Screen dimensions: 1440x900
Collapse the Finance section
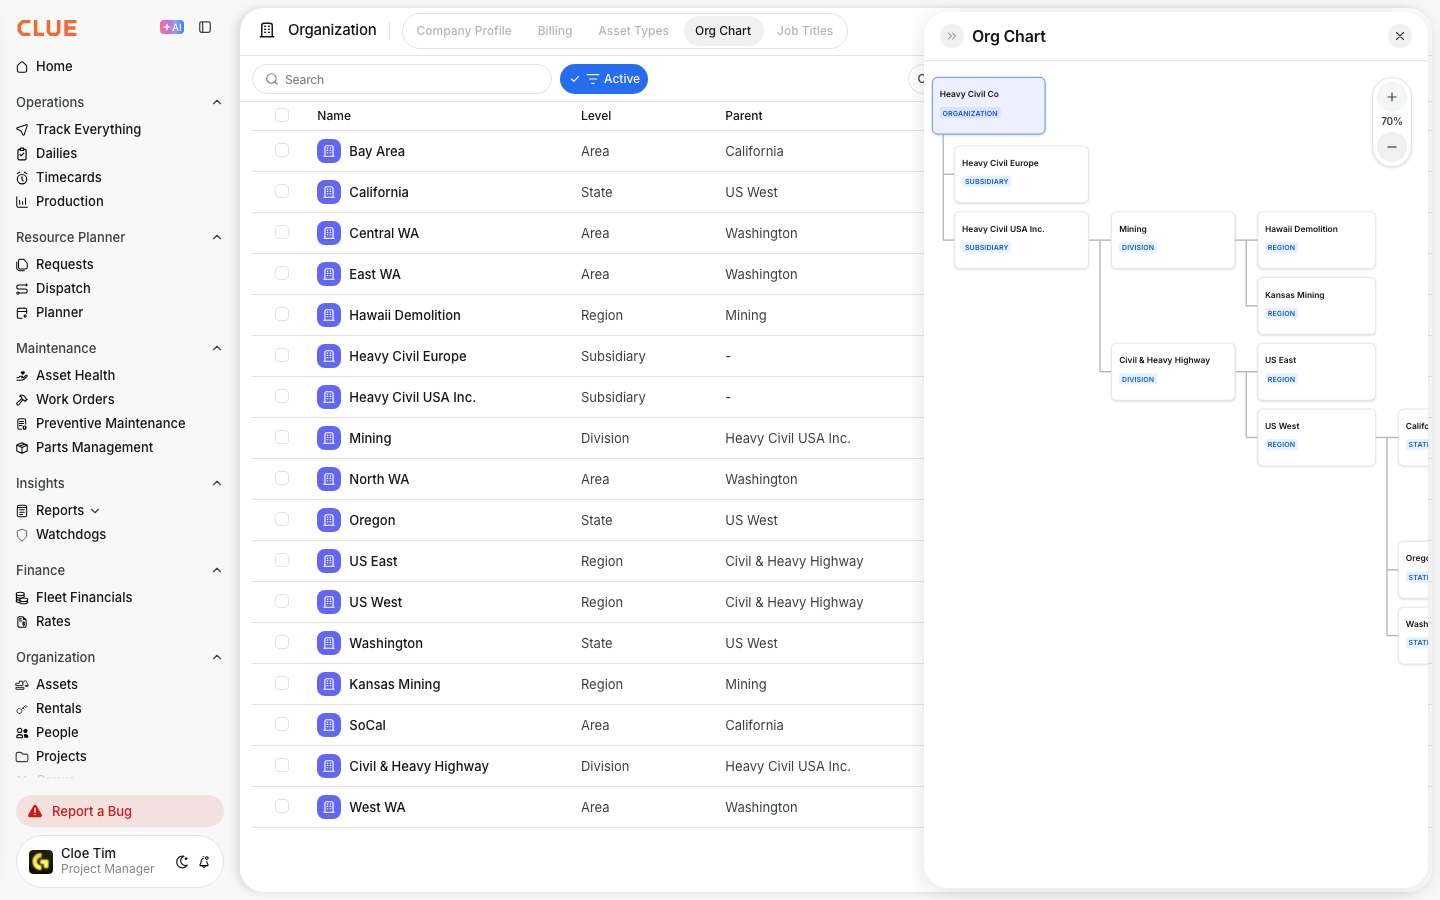(217, 570)
